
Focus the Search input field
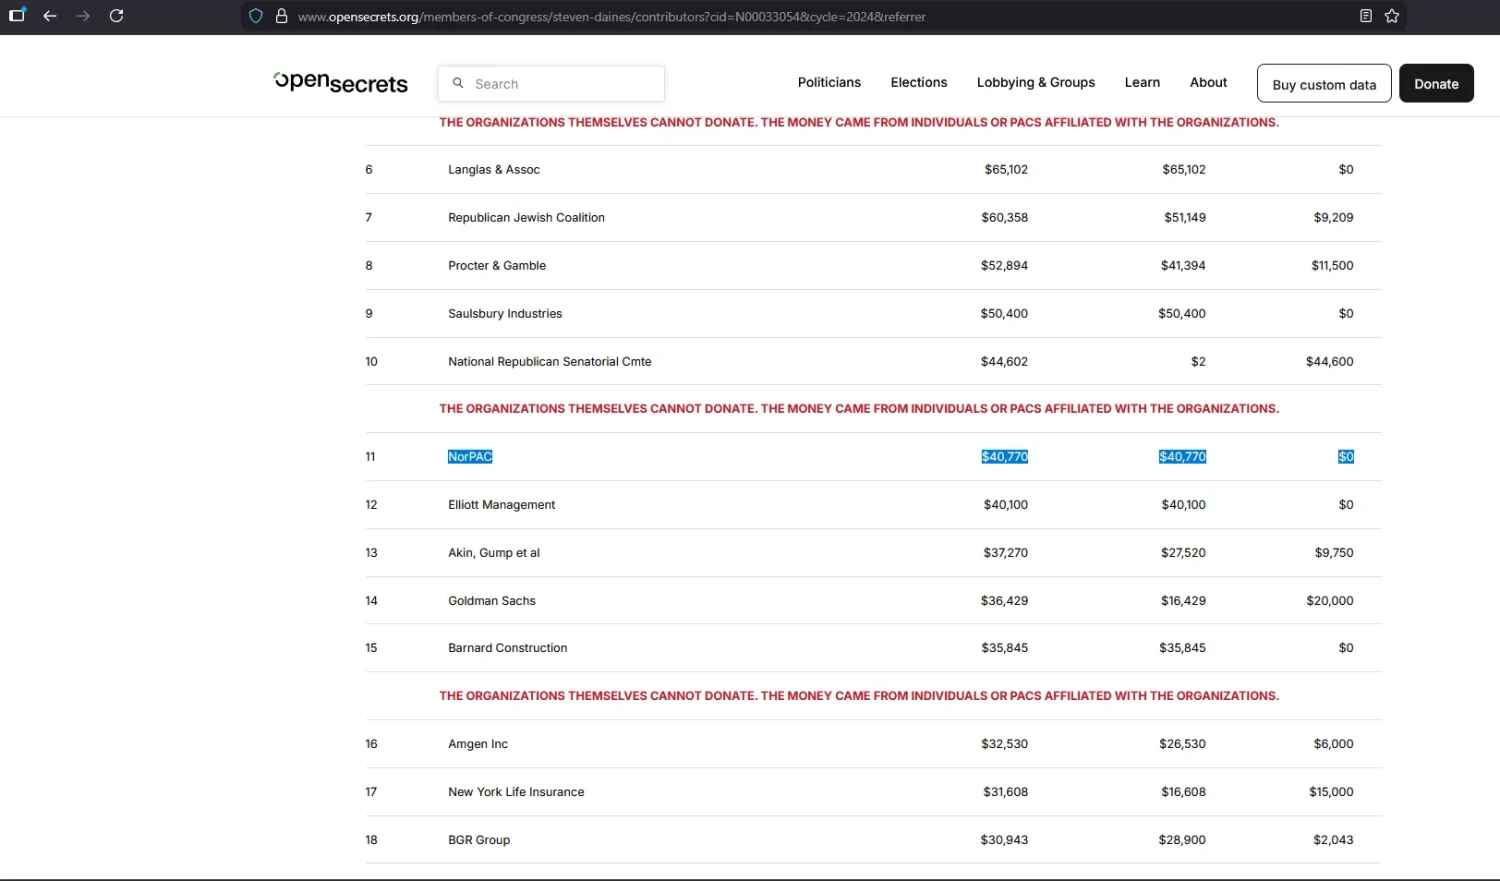551,83
